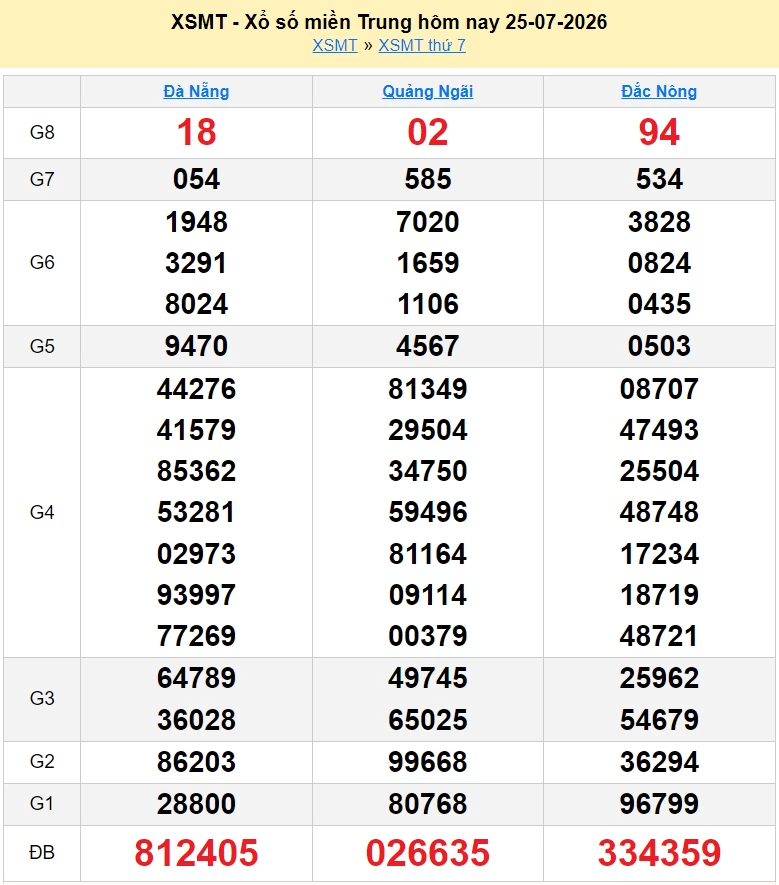Screen dimensions: 779x885
Task: Click G4 number 44276
Action: (x=196, y=389)
